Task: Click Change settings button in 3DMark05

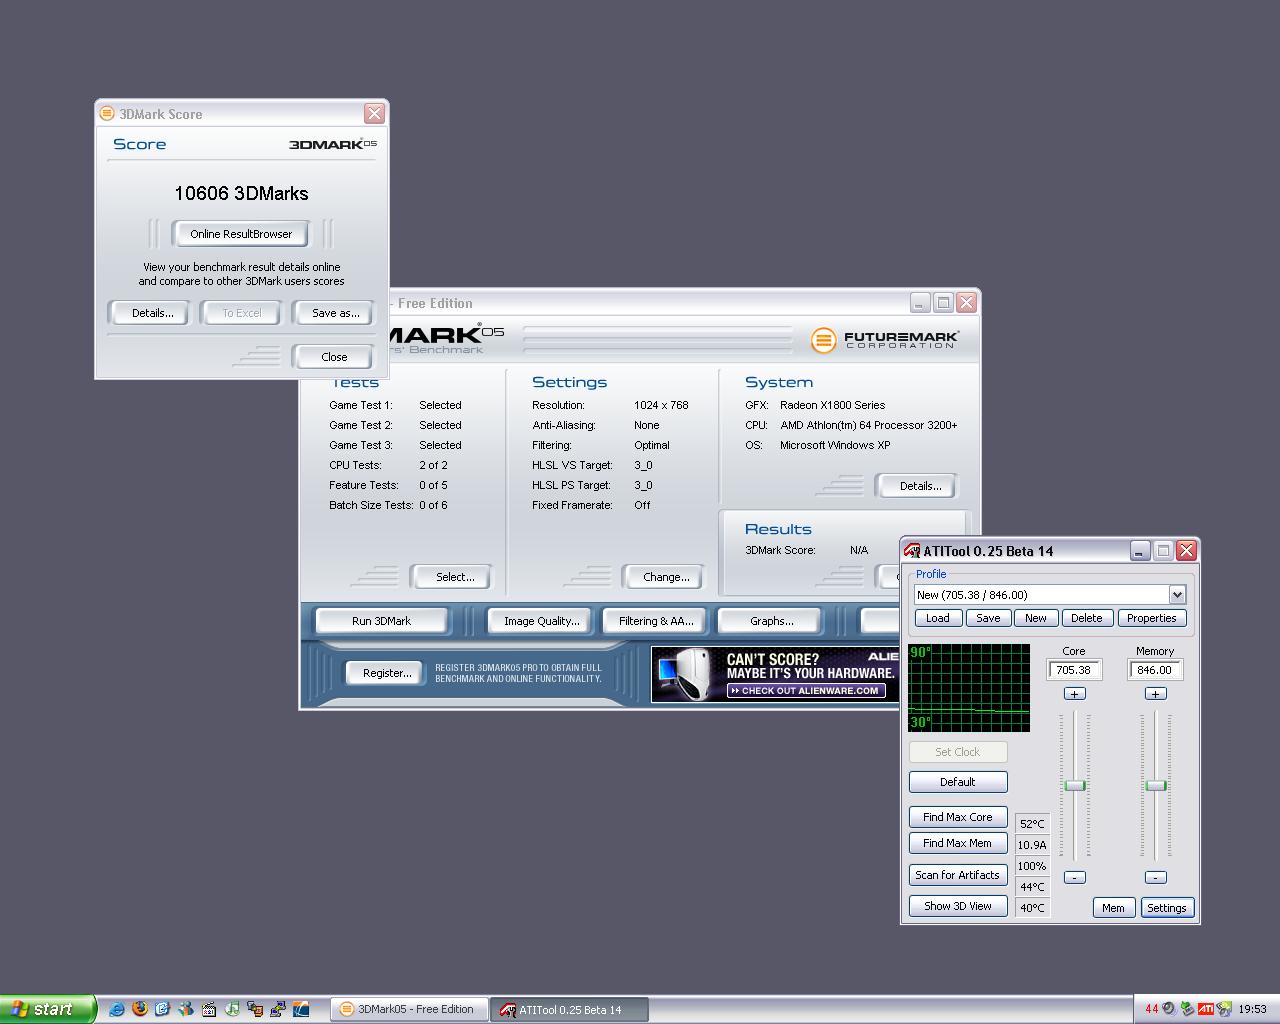Action: 666,577
